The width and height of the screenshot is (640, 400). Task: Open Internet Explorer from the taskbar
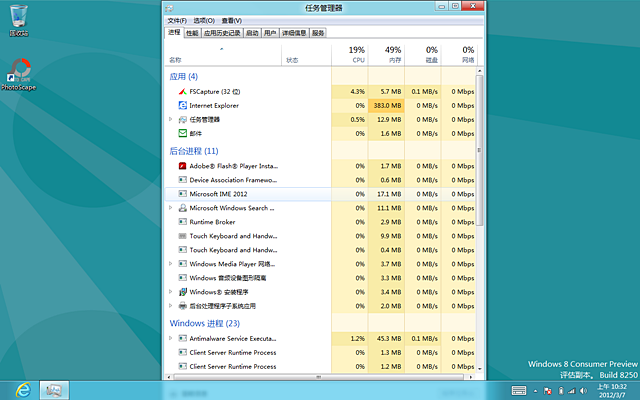click(x=23, y=390)
